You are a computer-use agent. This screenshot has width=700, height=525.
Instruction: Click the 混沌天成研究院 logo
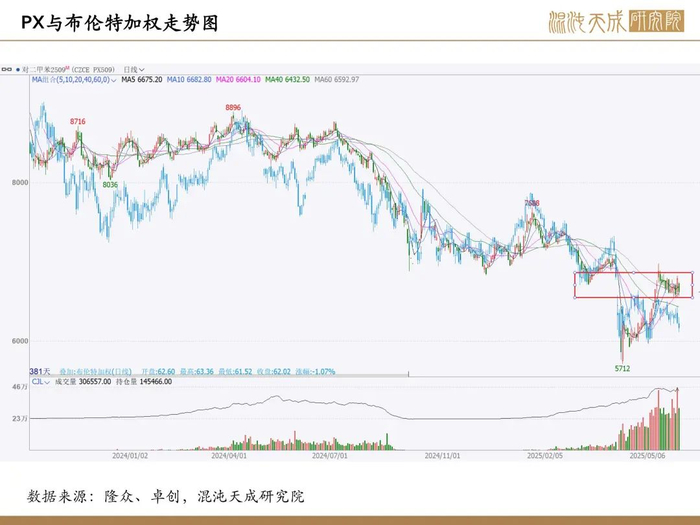coord(616,21)
